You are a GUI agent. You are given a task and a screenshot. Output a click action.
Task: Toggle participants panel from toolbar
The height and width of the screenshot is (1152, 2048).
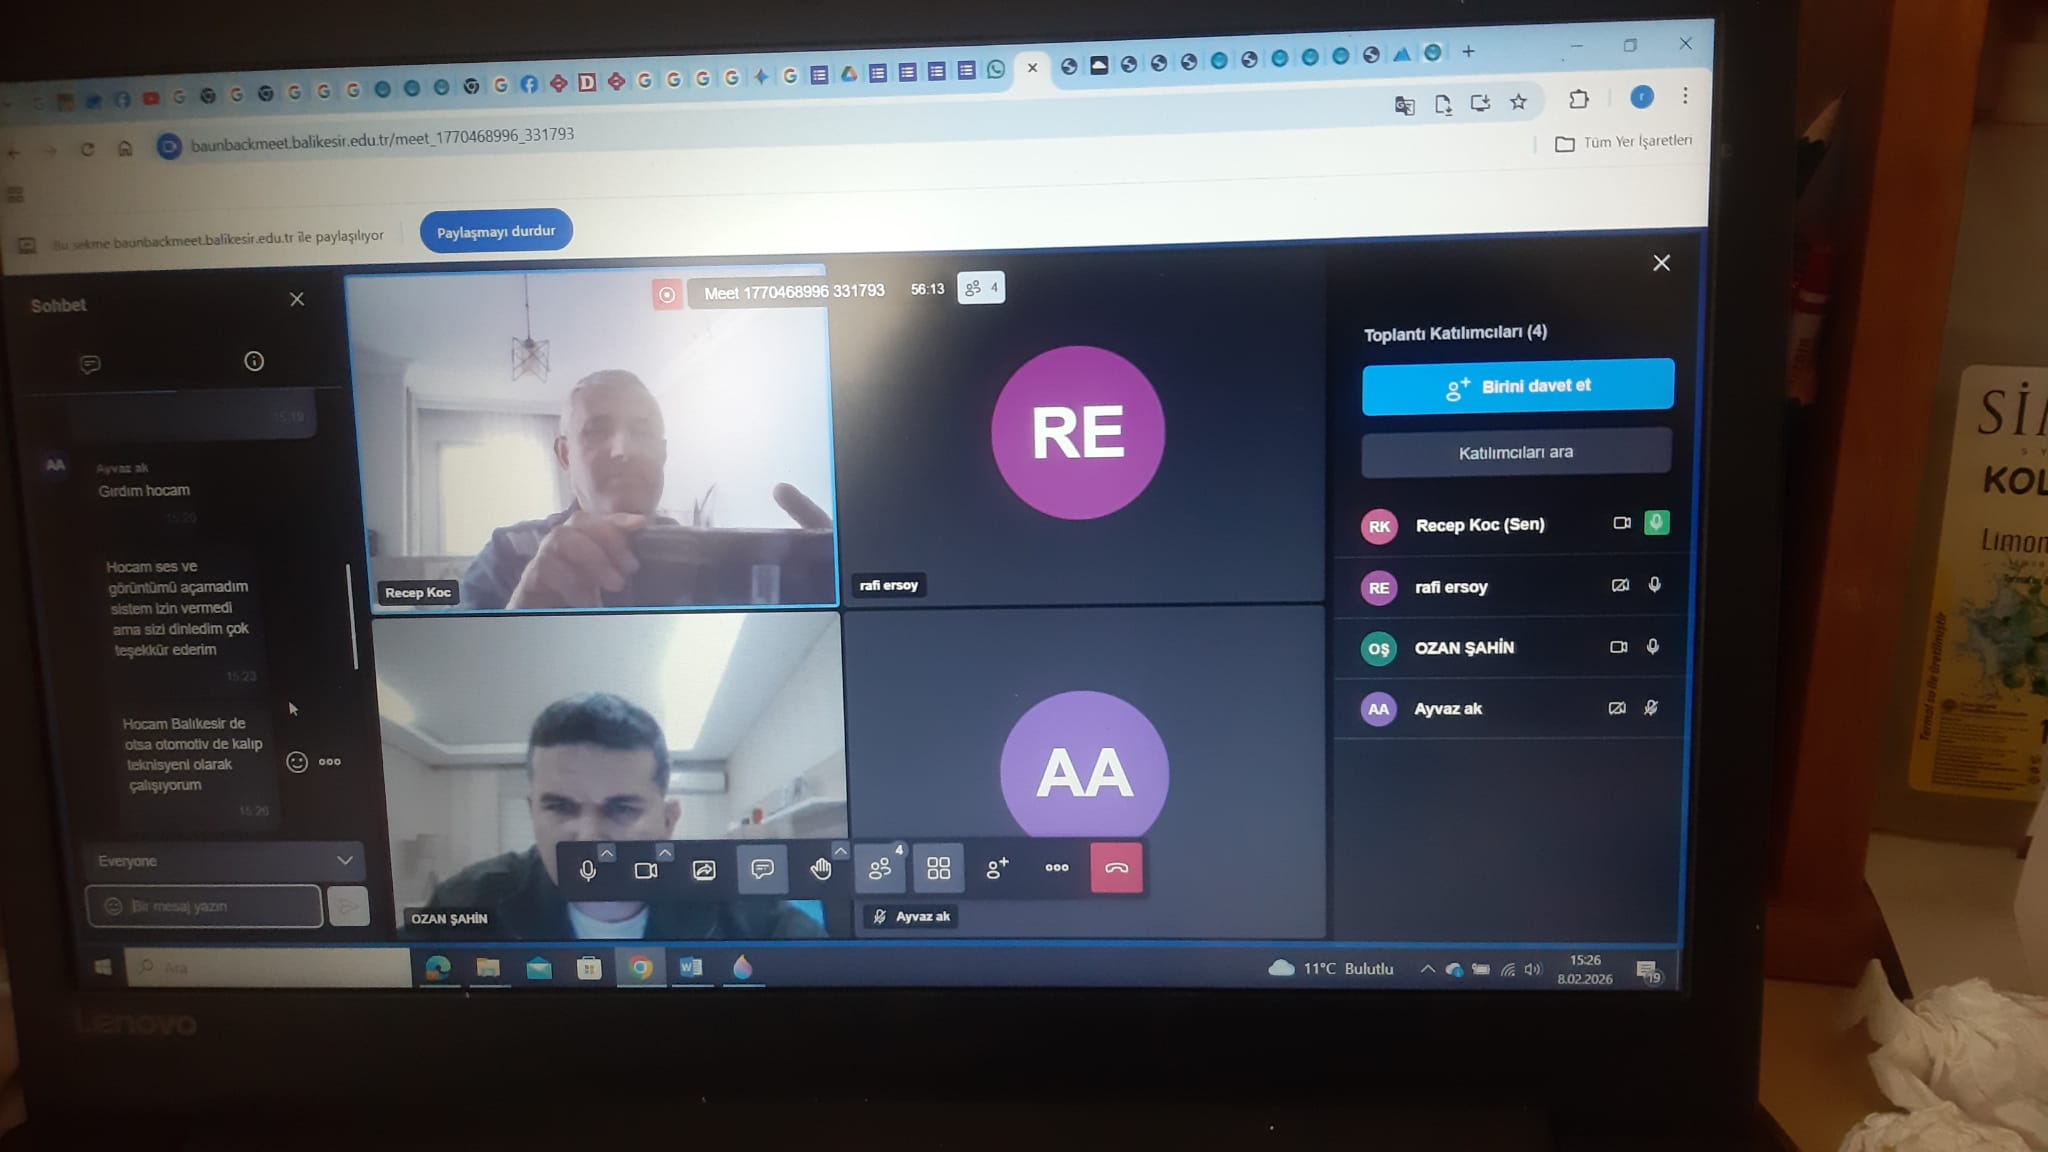[x=880, y=868]
